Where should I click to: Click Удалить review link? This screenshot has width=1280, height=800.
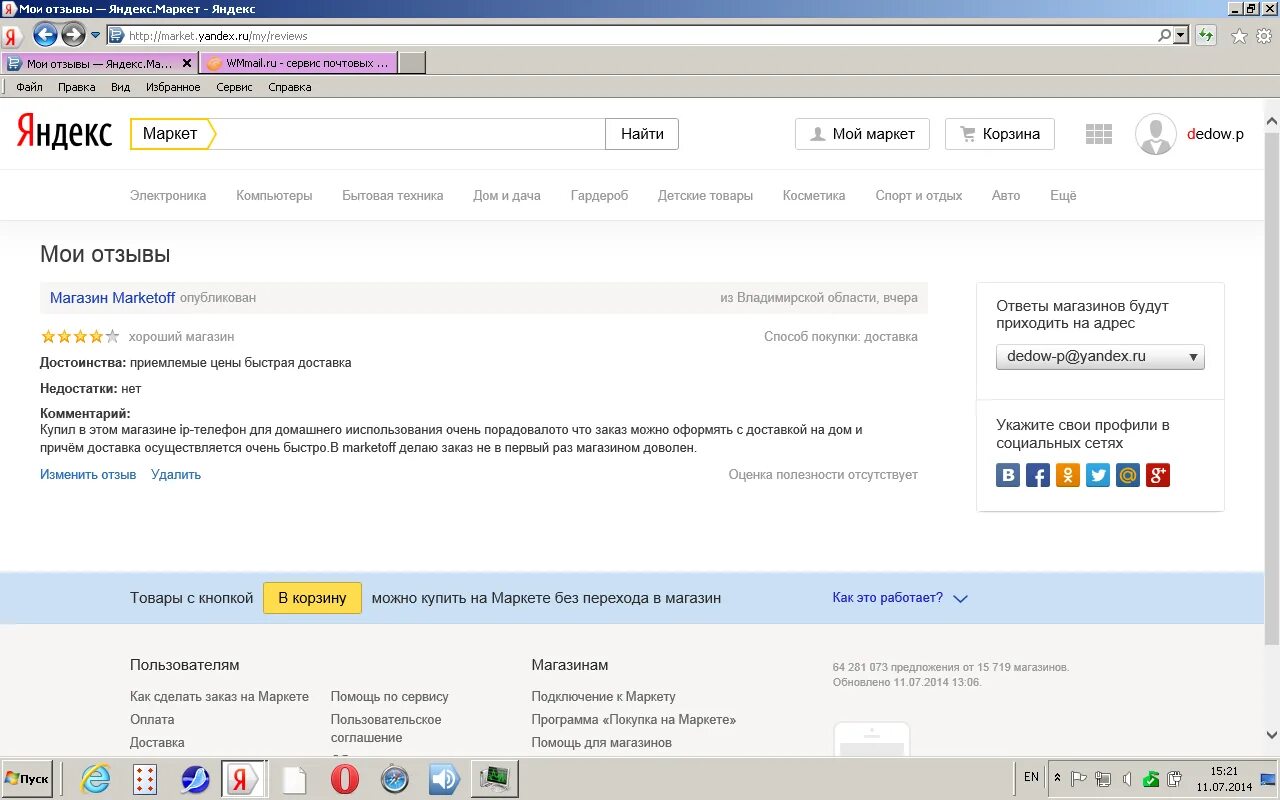pos(176,475)
